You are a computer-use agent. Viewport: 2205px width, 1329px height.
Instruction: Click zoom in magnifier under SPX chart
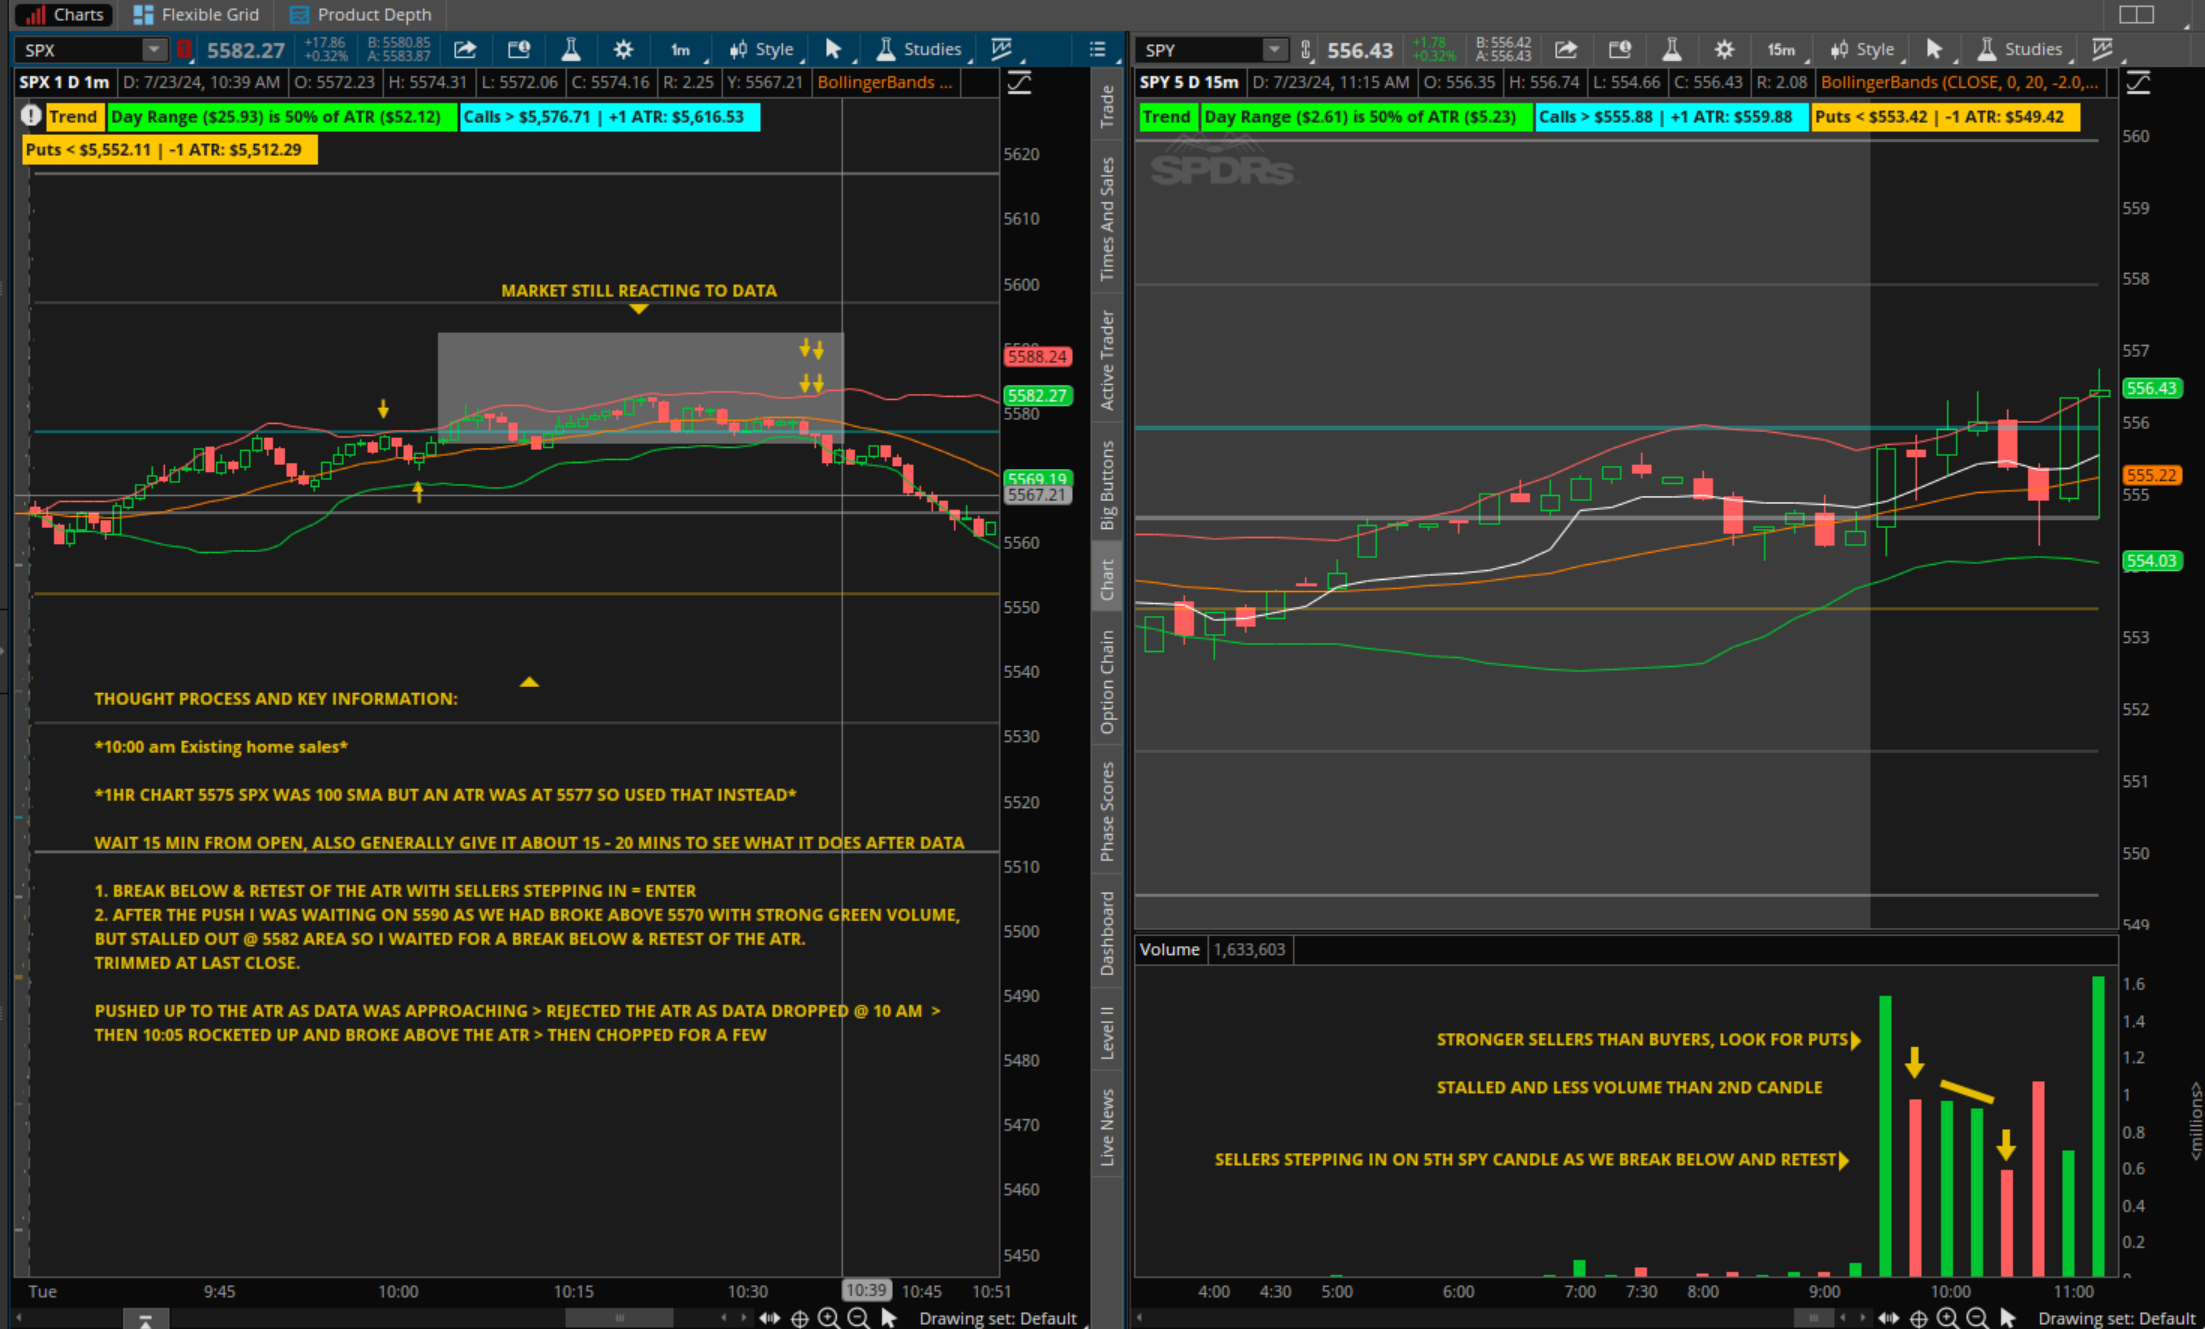point(828,1318)
